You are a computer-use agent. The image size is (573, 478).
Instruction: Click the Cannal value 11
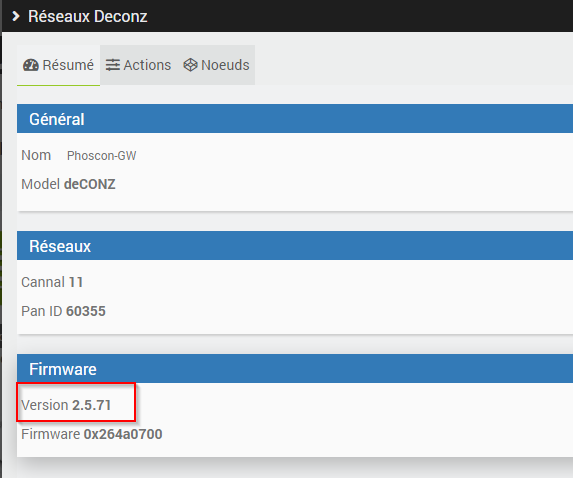point(76,282)
